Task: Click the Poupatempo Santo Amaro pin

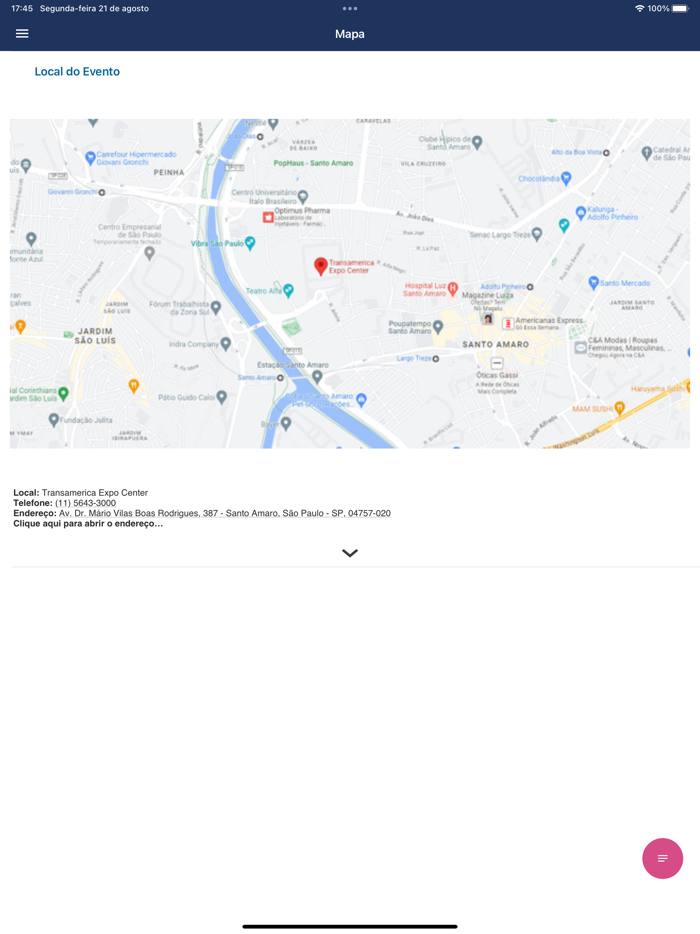Action: pos(438,326)
